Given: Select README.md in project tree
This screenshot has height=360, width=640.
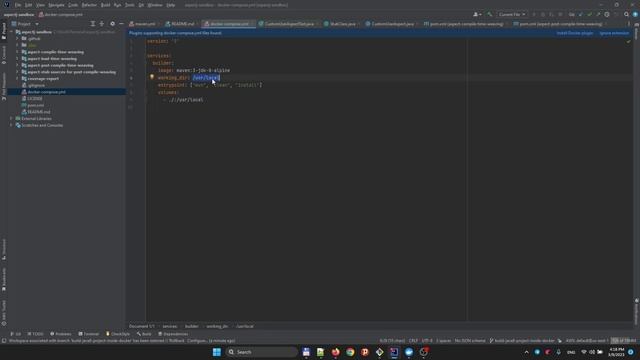Looking at the screenshot, I should 38,112.
